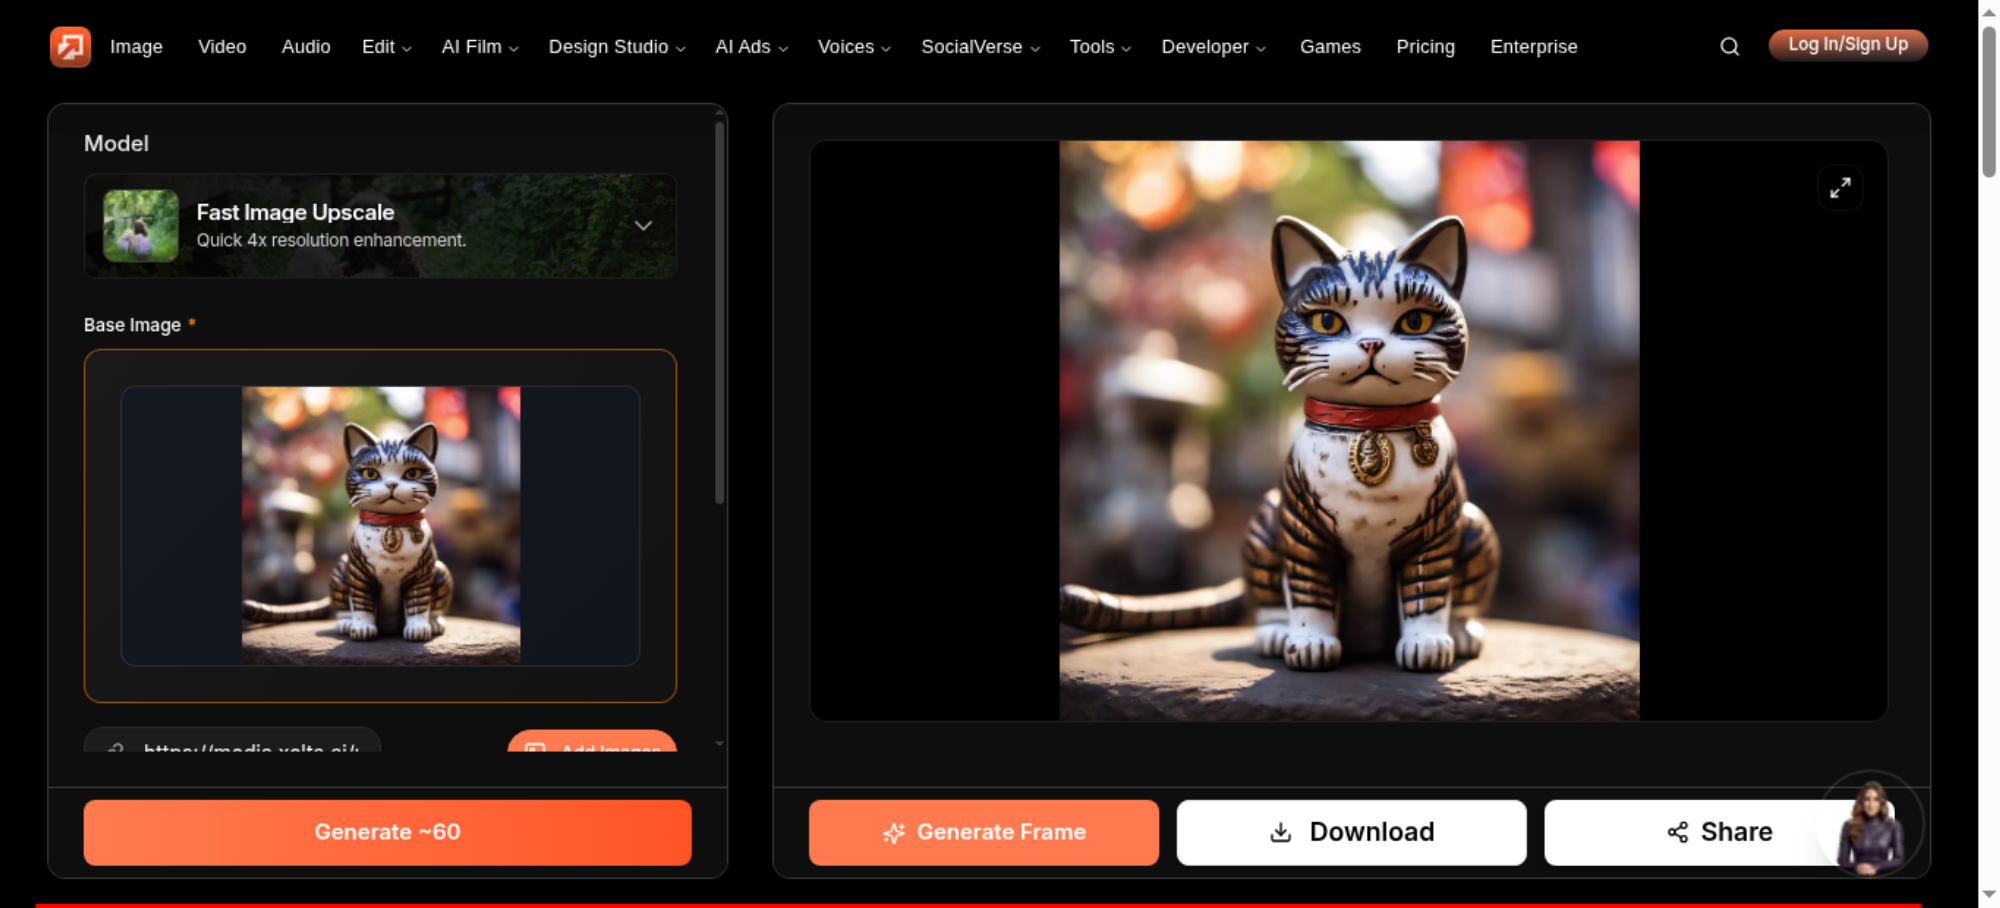Click the browser scrollbar down arrow
The height and width of the screenshot is (908, 2000).
click(x=1989, y=895)
